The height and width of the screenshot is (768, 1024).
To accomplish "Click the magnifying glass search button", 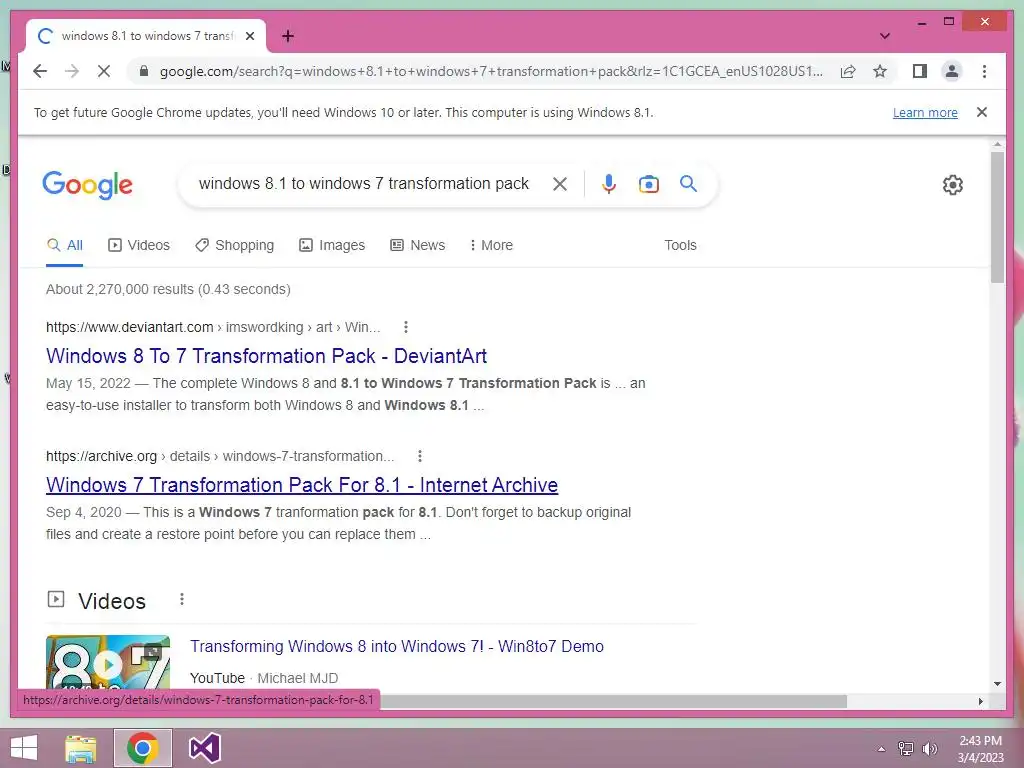I will 688,184.
